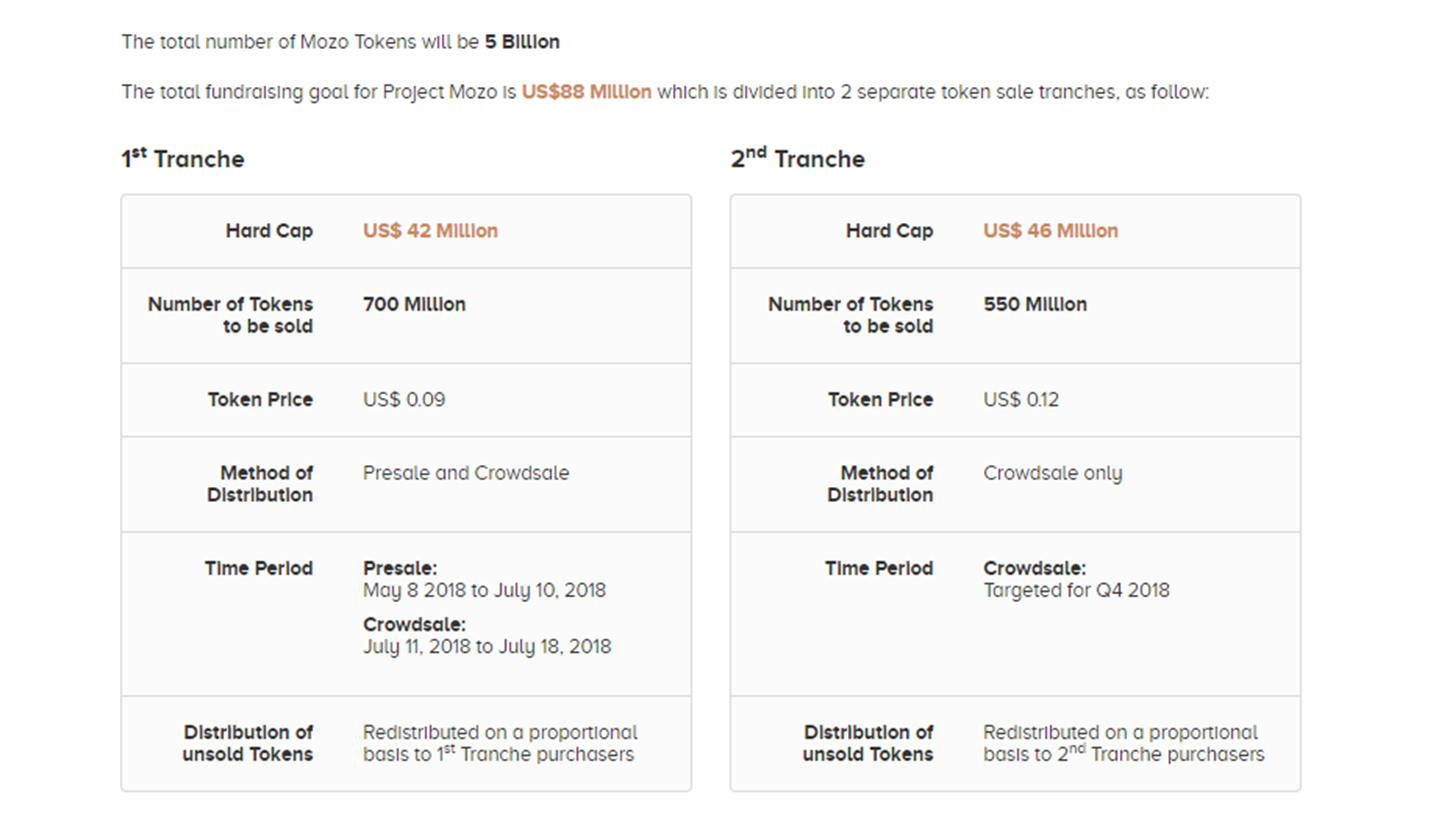Select the 1st Tranche heading
The width and height of the screenshot is (1447, 814).
[183, 159]
